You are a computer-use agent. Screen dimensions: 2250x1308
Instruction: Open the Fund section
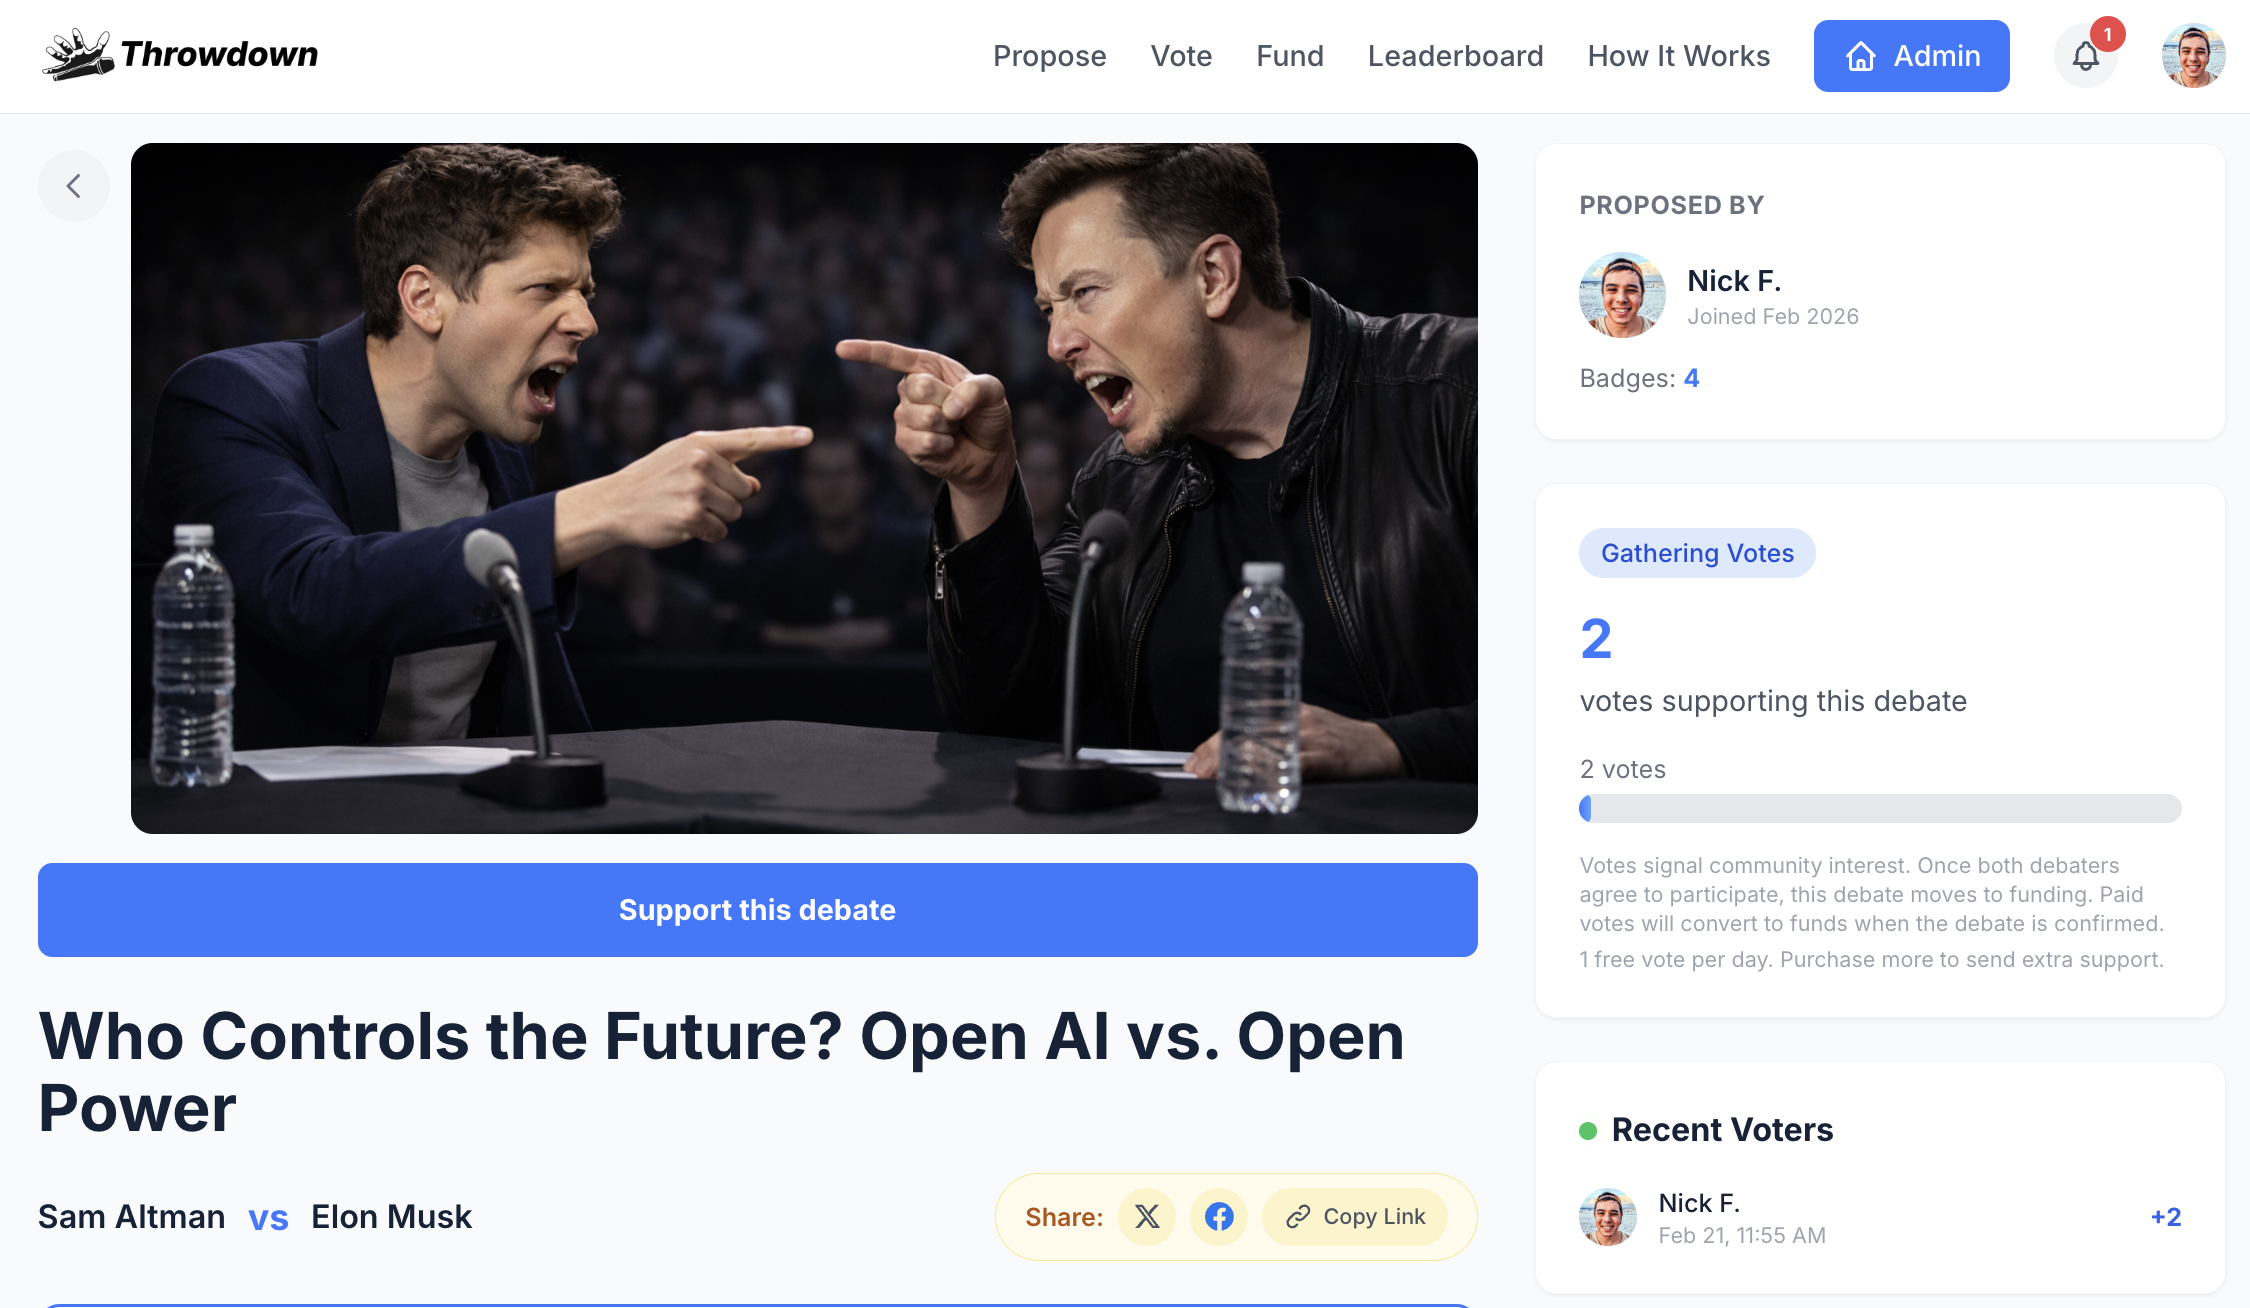[1290, 56]
